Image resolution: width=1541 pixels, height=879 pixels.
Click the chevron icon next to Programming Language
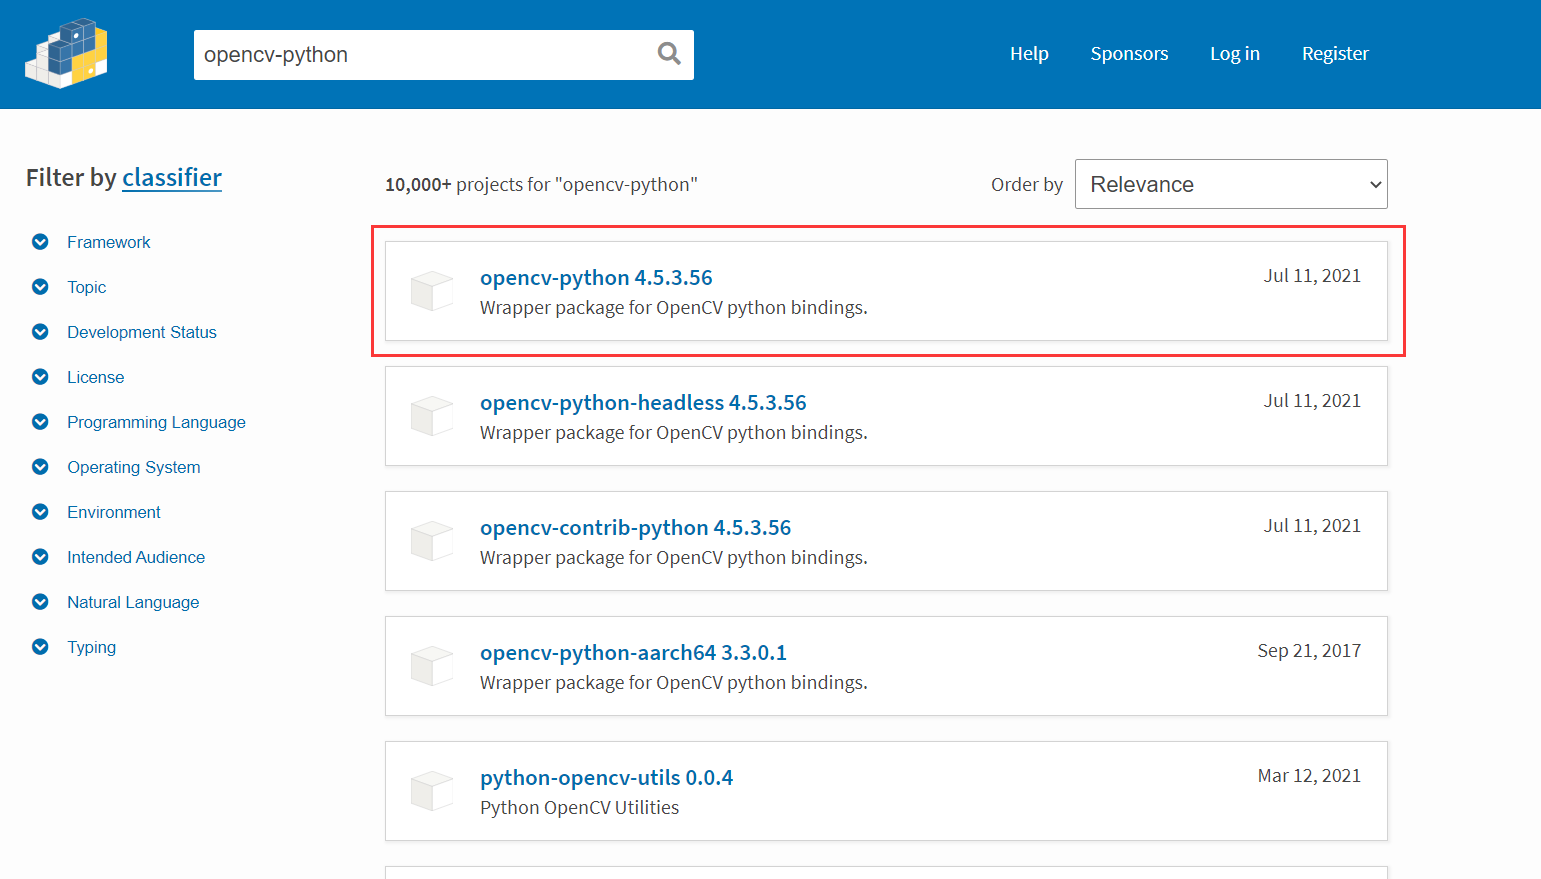pyautogui.click(x=40, y=422)
